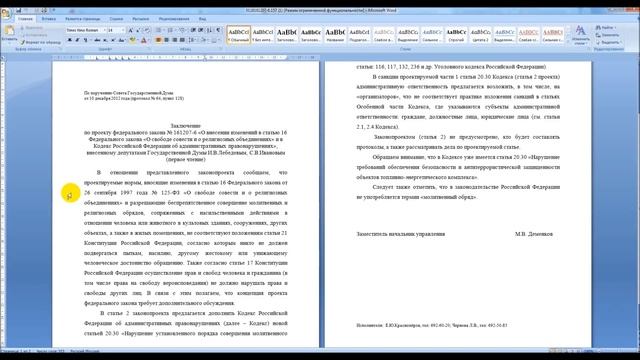Apply the Строгий style

pos(456,35)
